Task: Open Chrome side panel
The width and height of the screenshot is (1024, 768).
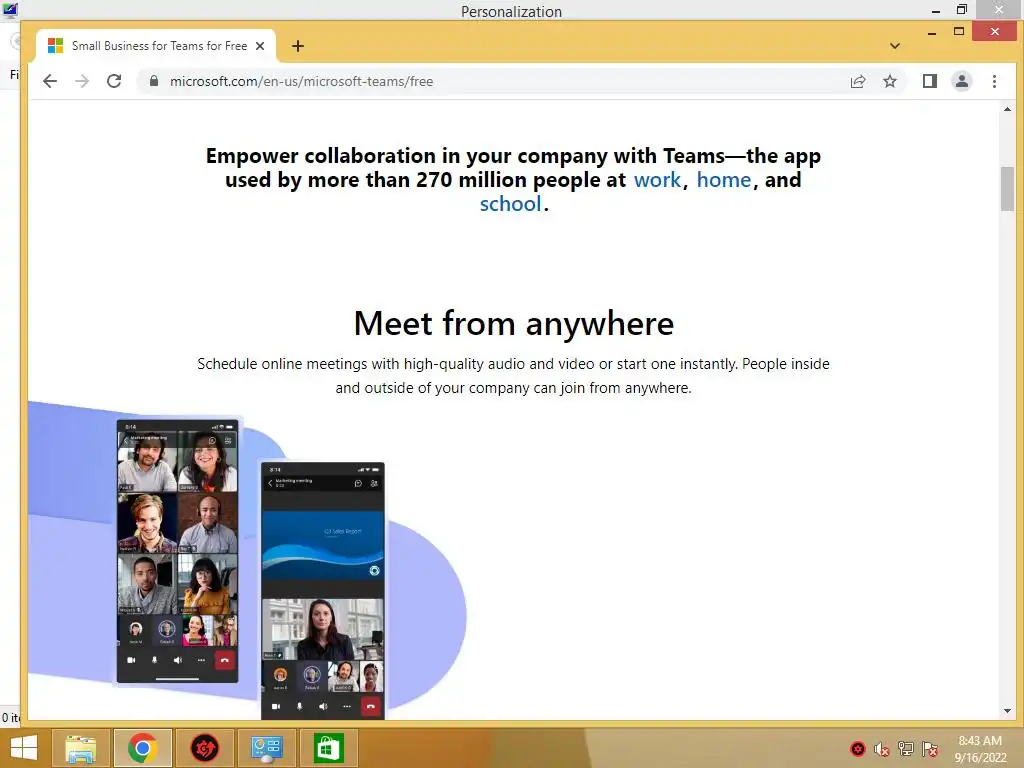Action: click(930, 81)
